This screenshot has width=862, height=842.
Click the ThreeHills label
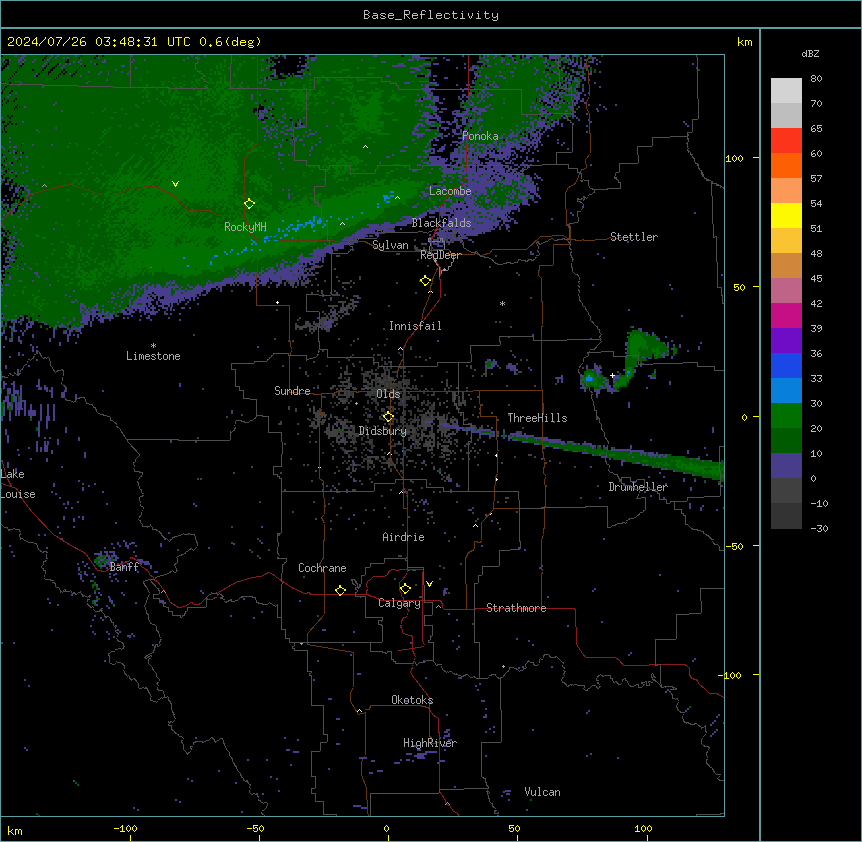[537, 418]
